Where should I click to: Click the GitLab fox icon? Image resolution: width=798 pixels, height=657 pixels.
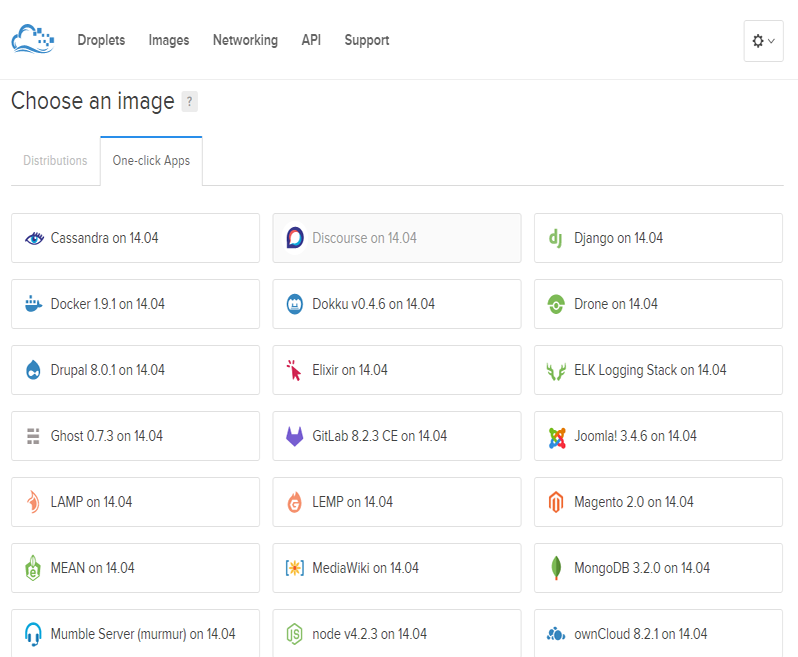click(295, 436)
